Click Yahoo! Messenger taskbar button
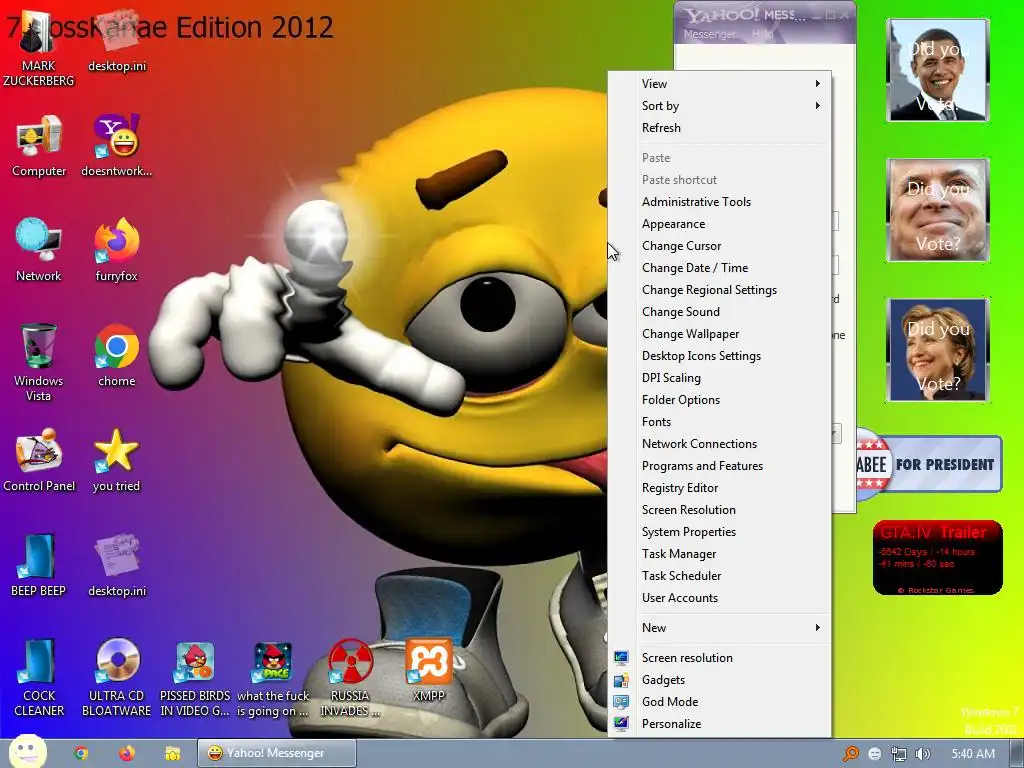This screenshot has width=1024, height=768. click(277, 753)
